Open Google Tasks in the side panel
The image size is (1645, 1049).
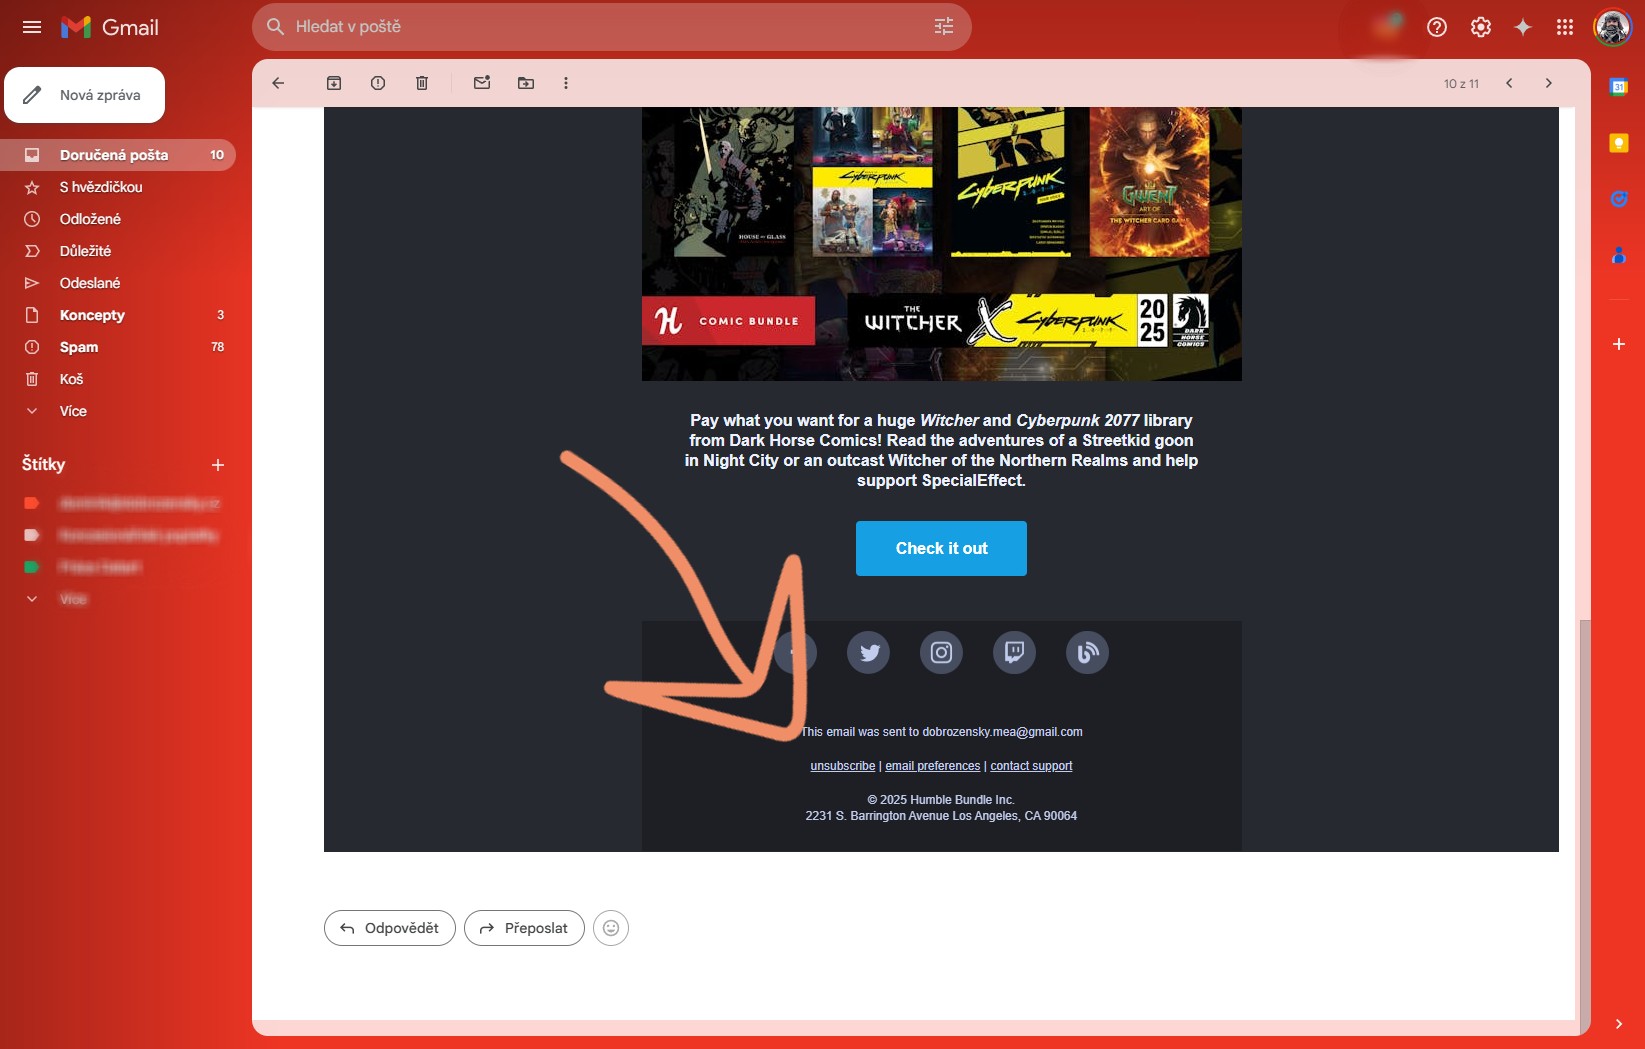[1617, 198]
